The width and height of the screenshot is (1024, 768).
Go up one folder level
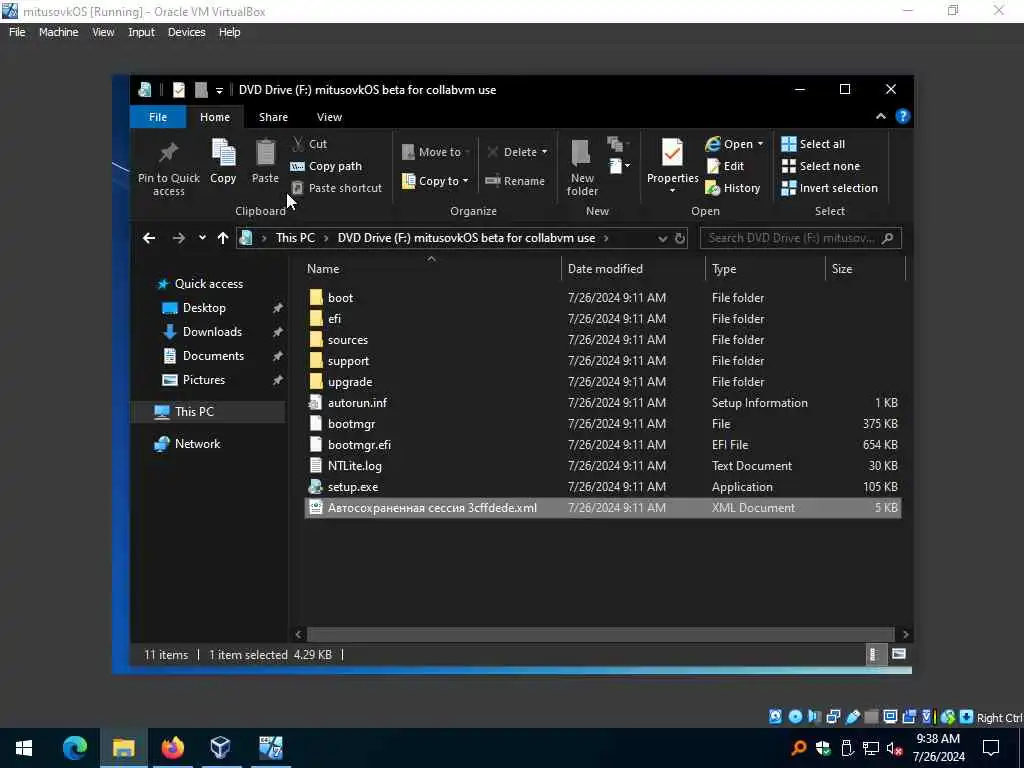click(223, 238)
